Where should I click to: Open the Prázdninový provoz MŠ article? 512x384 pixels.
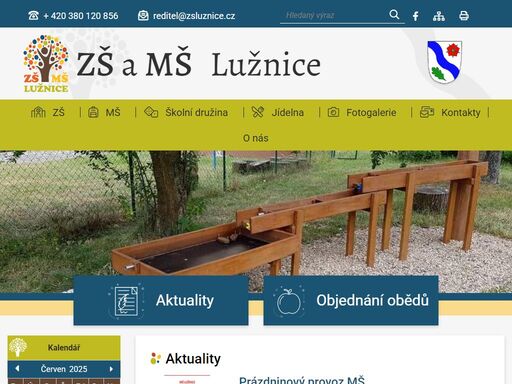302,380
